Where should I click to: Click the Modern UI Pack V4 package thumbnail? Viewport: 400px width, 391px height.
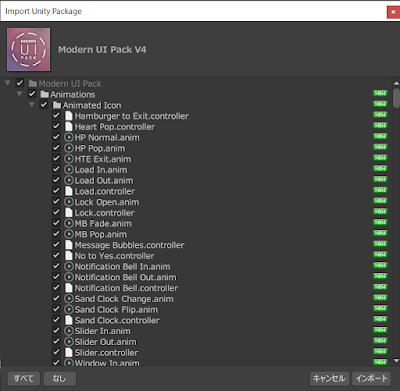[x=29, y=49]
